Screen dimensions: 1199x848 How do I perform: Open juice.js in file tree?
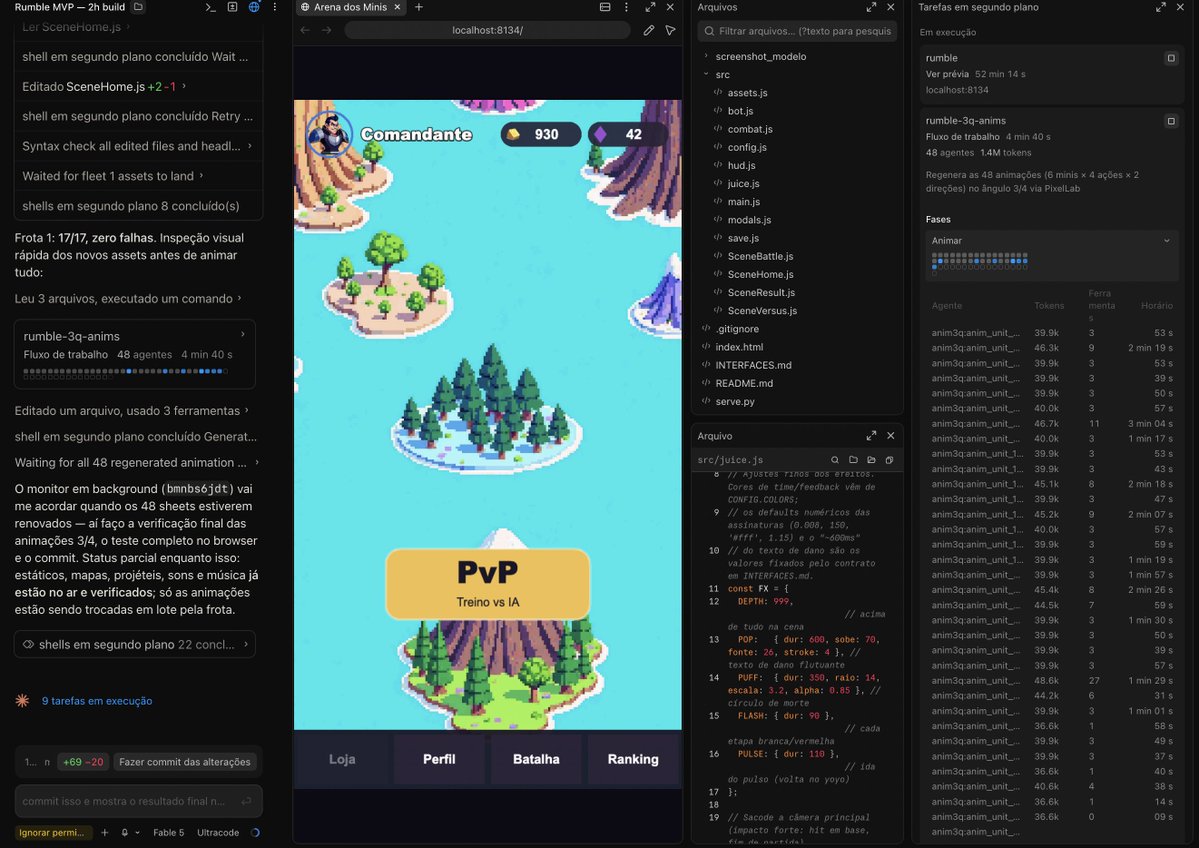tap(743, 184)
